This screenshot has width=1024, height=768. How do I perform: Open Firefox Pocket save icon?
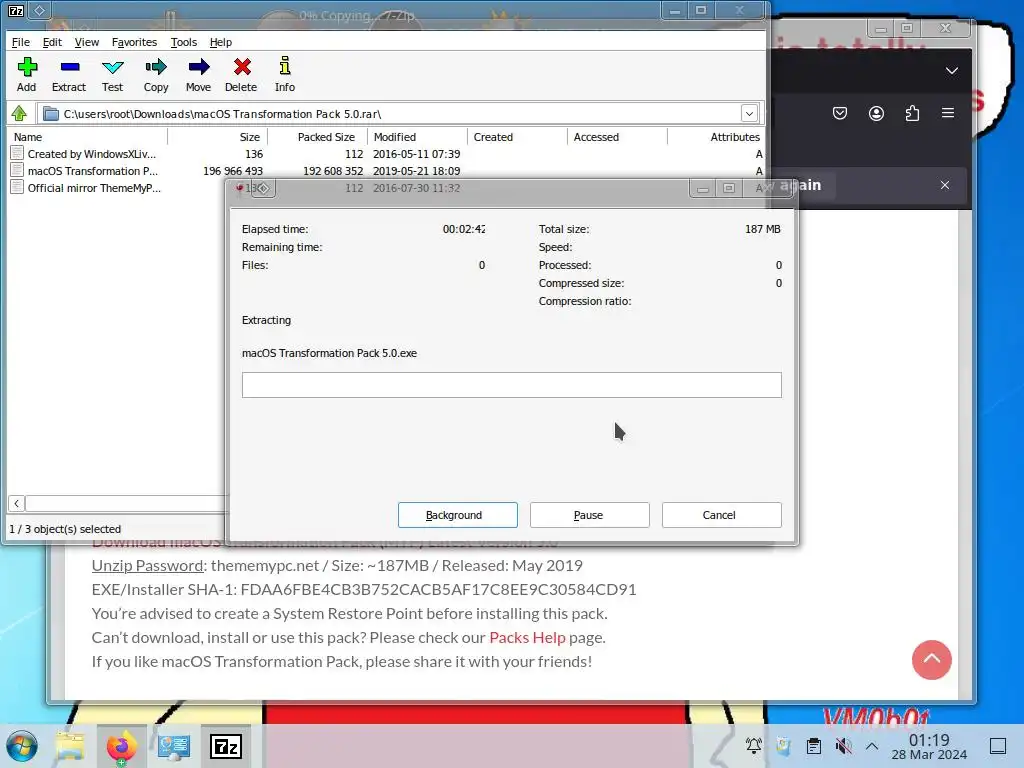(840, 114)
